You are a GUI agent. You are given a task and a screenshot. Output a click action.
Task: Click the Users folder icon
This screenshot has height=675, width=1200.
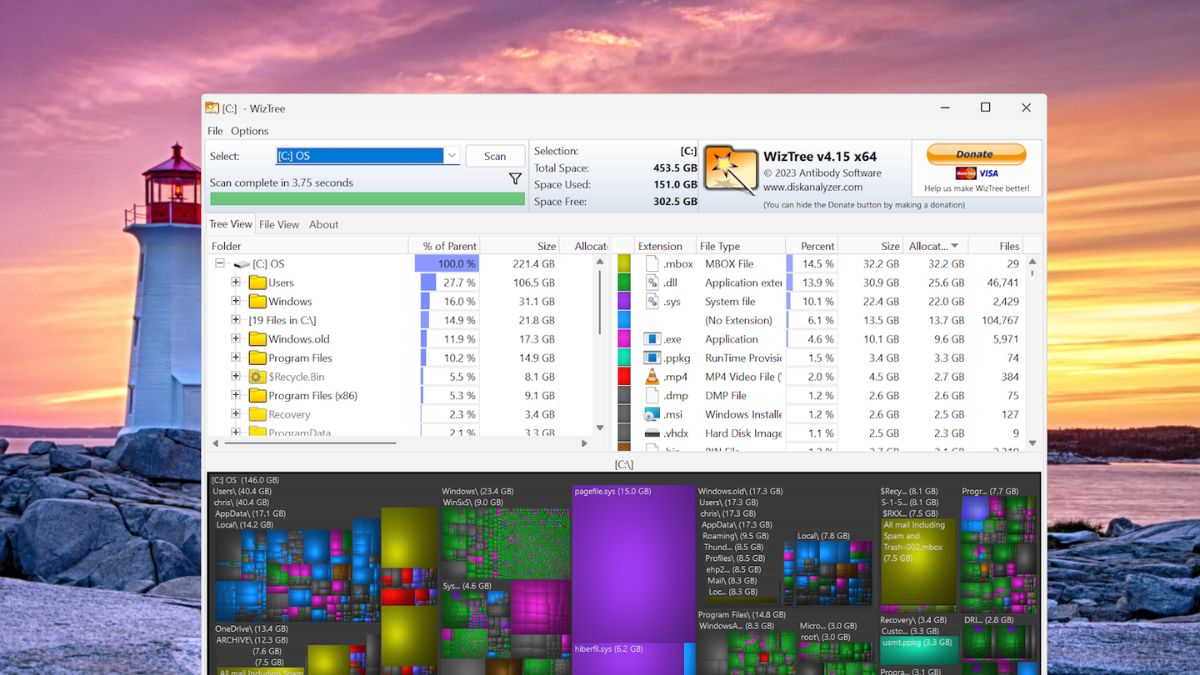pos(257,283)
